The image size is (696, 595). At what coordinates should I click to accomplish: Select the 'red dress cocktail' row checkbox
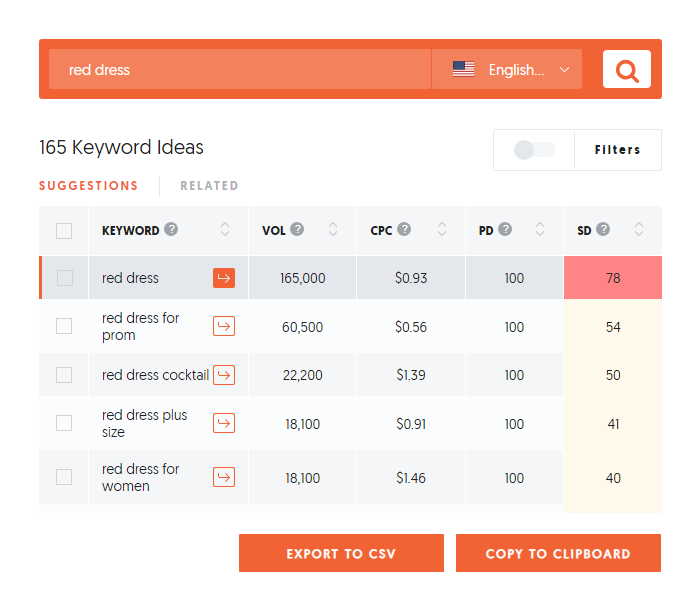coord(64,375)
